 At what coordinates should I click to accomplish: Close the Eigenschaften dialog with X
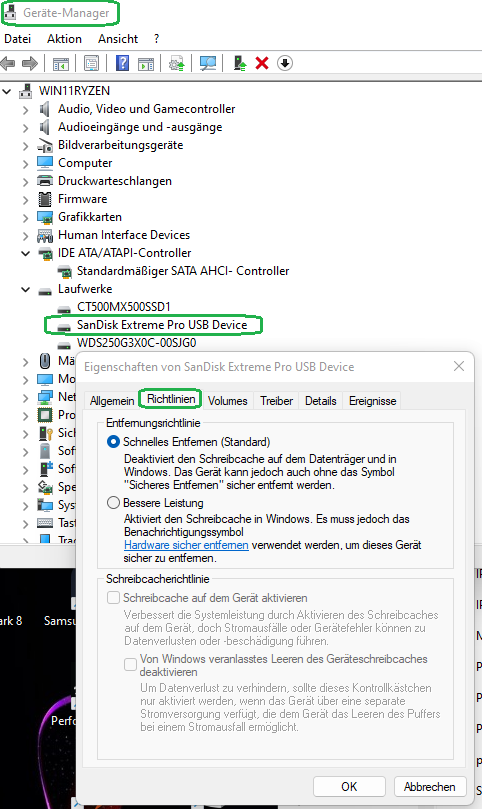[x=459, y=366]
